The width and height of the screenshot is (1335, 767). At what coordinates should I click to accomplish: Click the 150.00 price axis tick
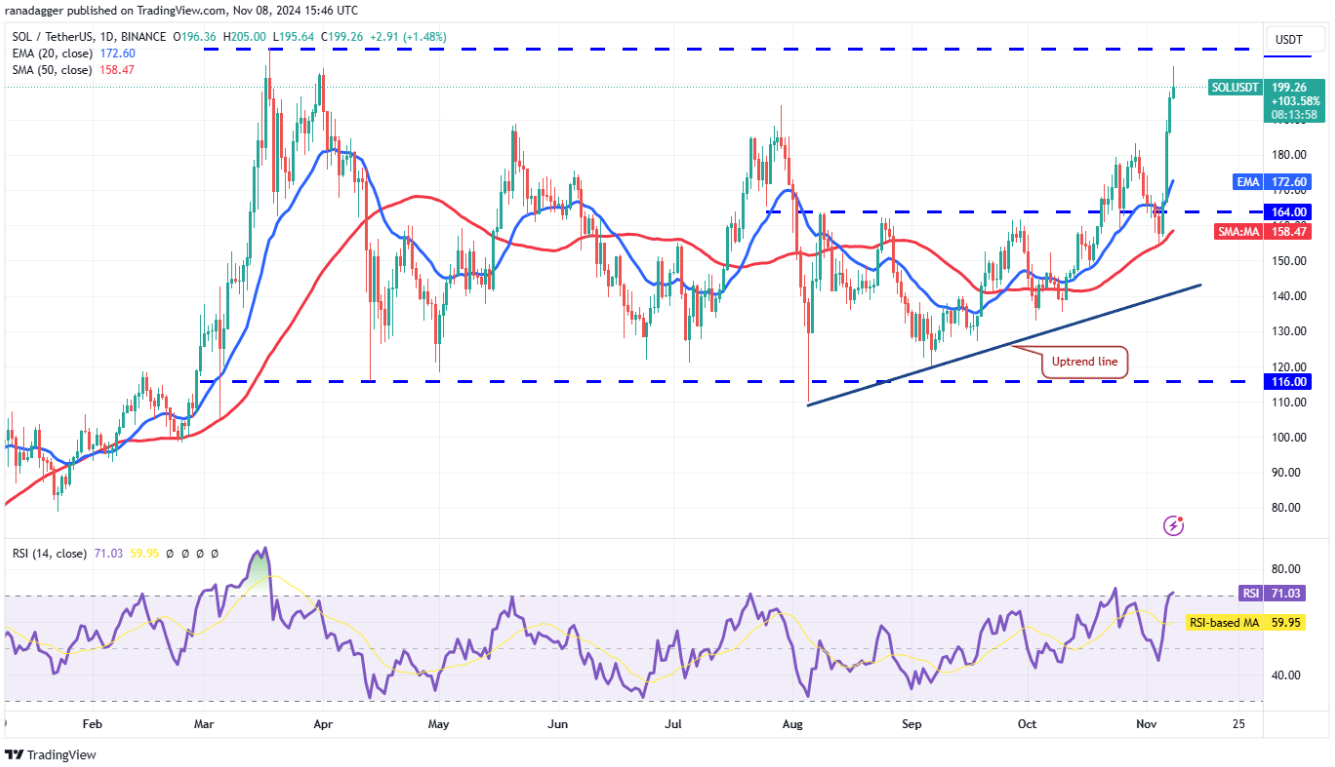tap(1288, 260)
